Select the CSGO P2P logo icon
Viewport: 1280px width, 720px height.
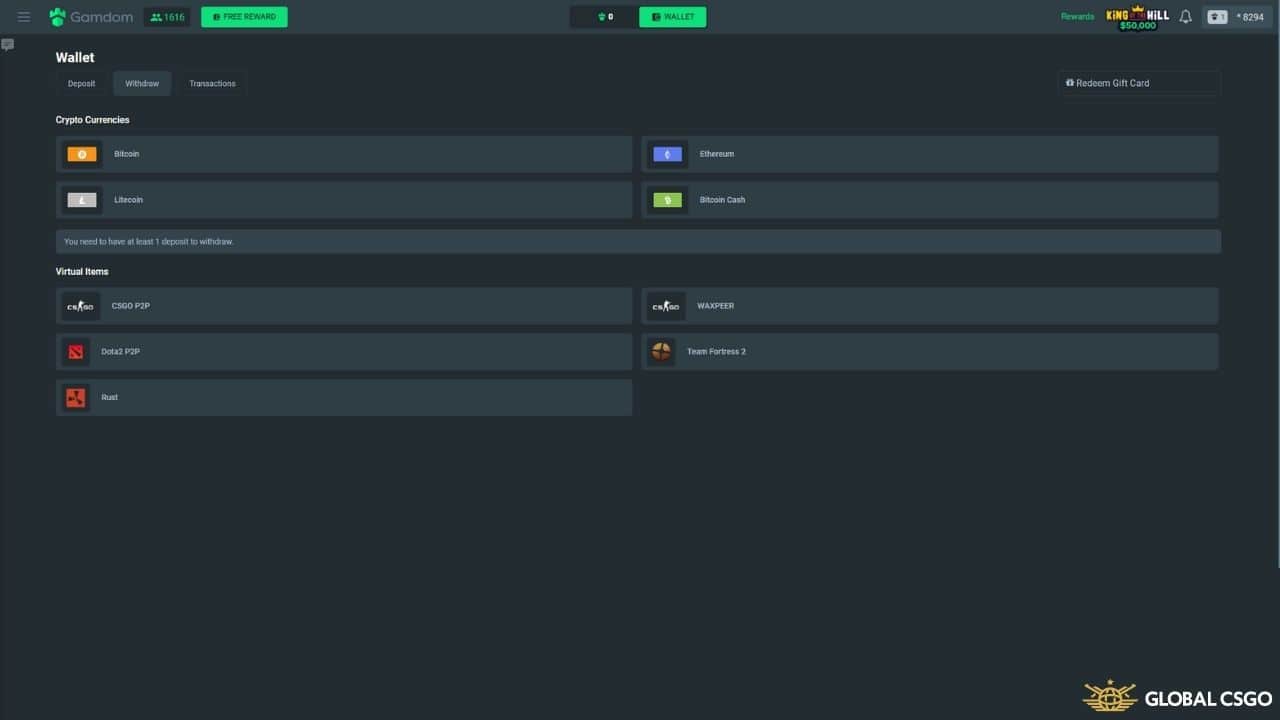(x=80, y=306)
